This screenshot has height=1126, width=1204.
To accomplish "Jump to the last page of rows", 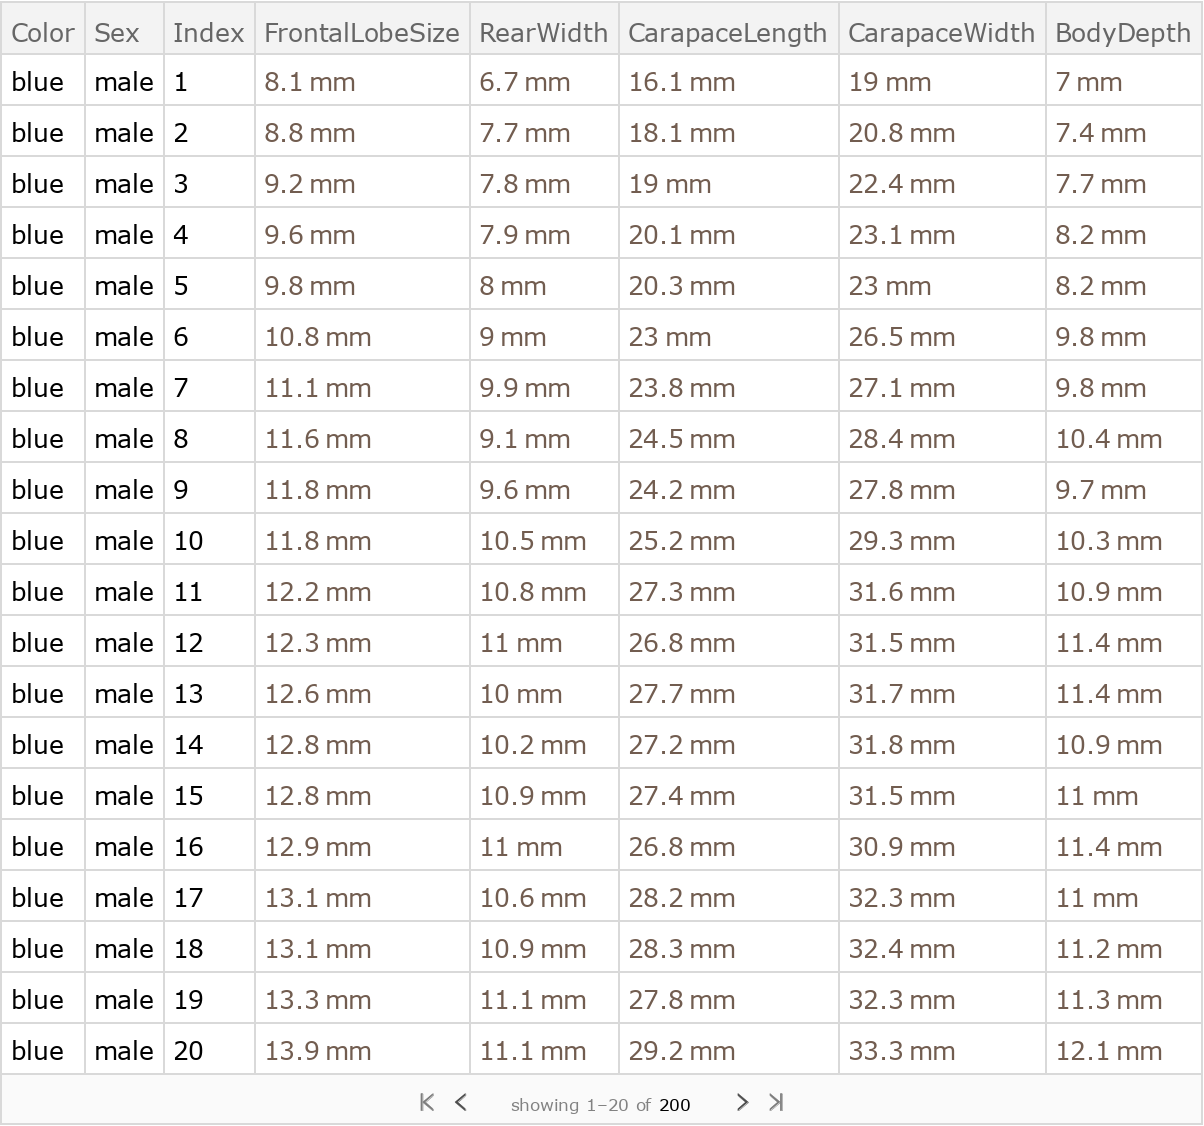I will pyautogui.click(x=776, y=1102).
